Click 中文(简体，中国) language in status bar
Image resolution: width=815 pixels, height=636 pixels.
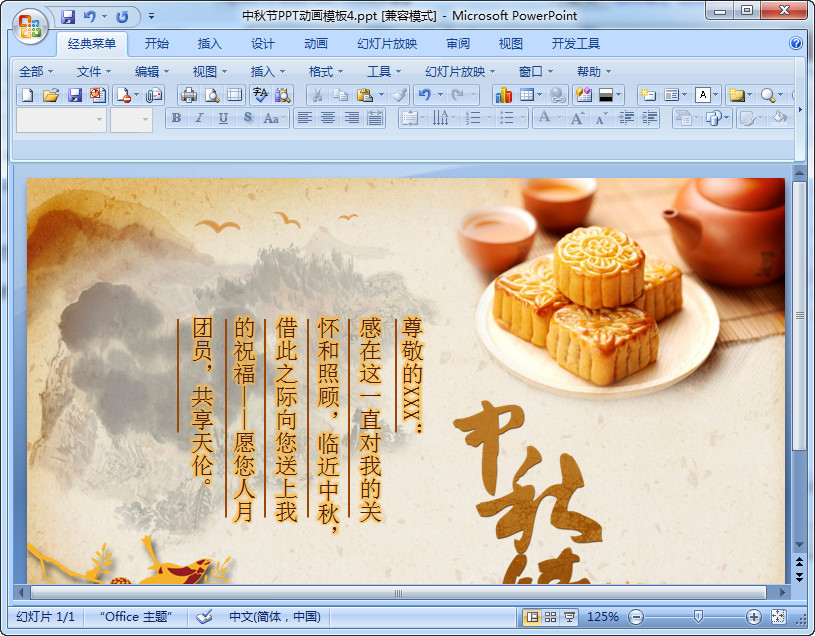click(x=275, y=617)
